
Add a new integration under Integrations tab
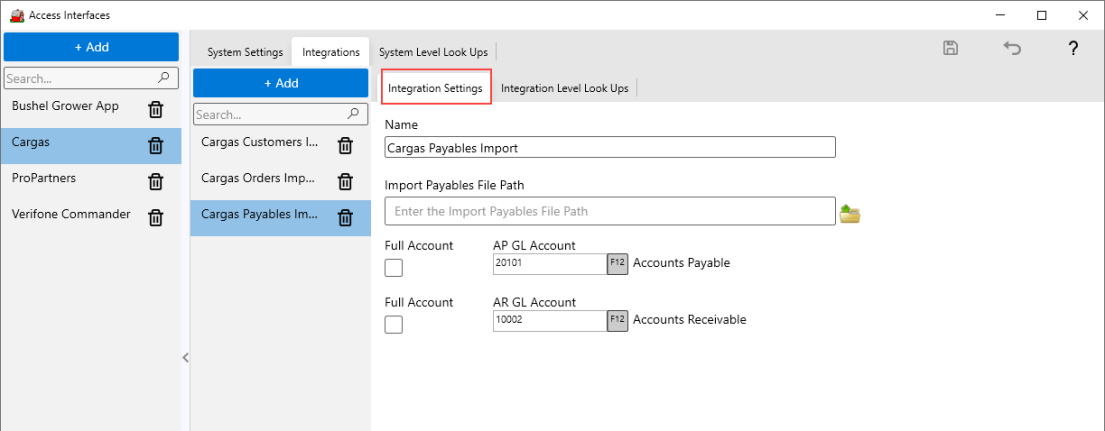pyautogui.click(x=280, y=83)
